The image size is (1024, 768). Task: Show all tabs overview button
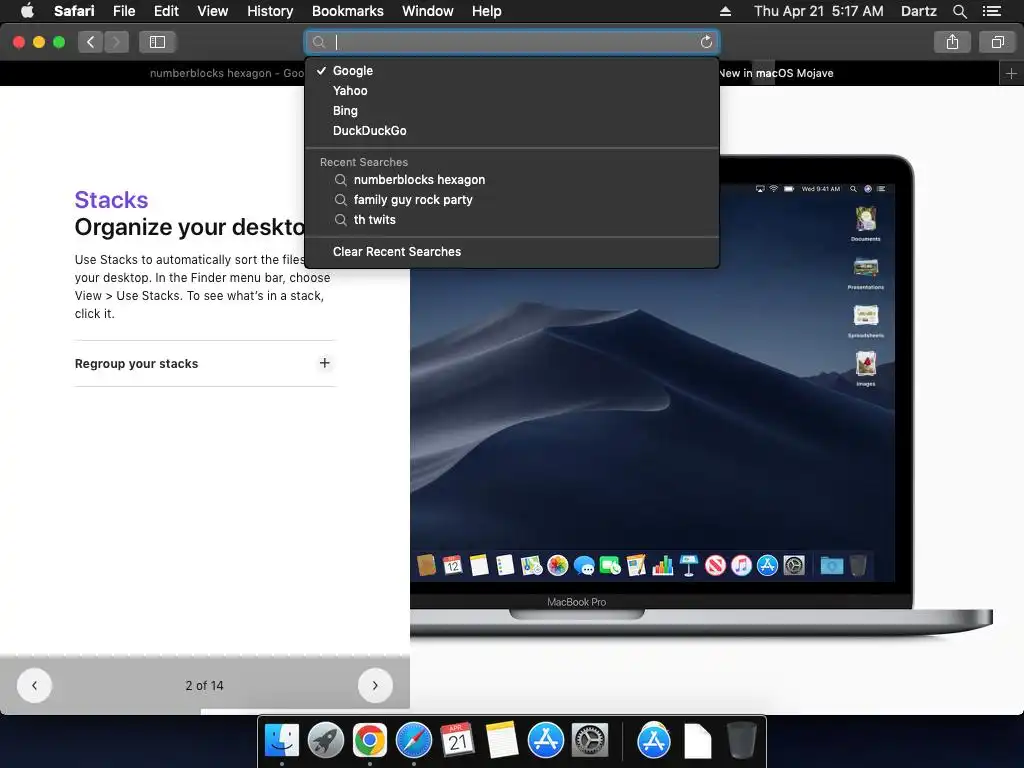click(997, 42)
